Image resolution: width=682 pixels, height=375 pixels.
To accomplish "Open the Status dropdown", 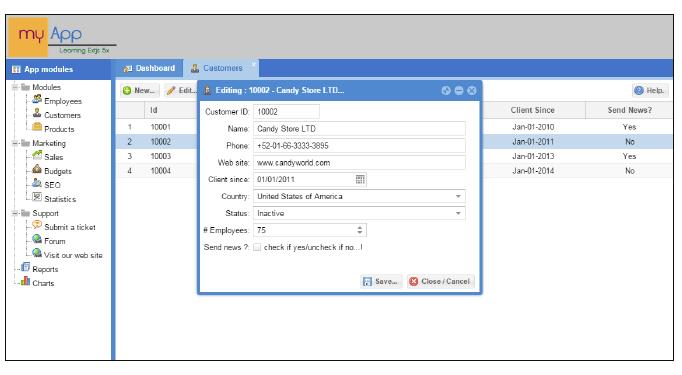I will tap(458, 213).
